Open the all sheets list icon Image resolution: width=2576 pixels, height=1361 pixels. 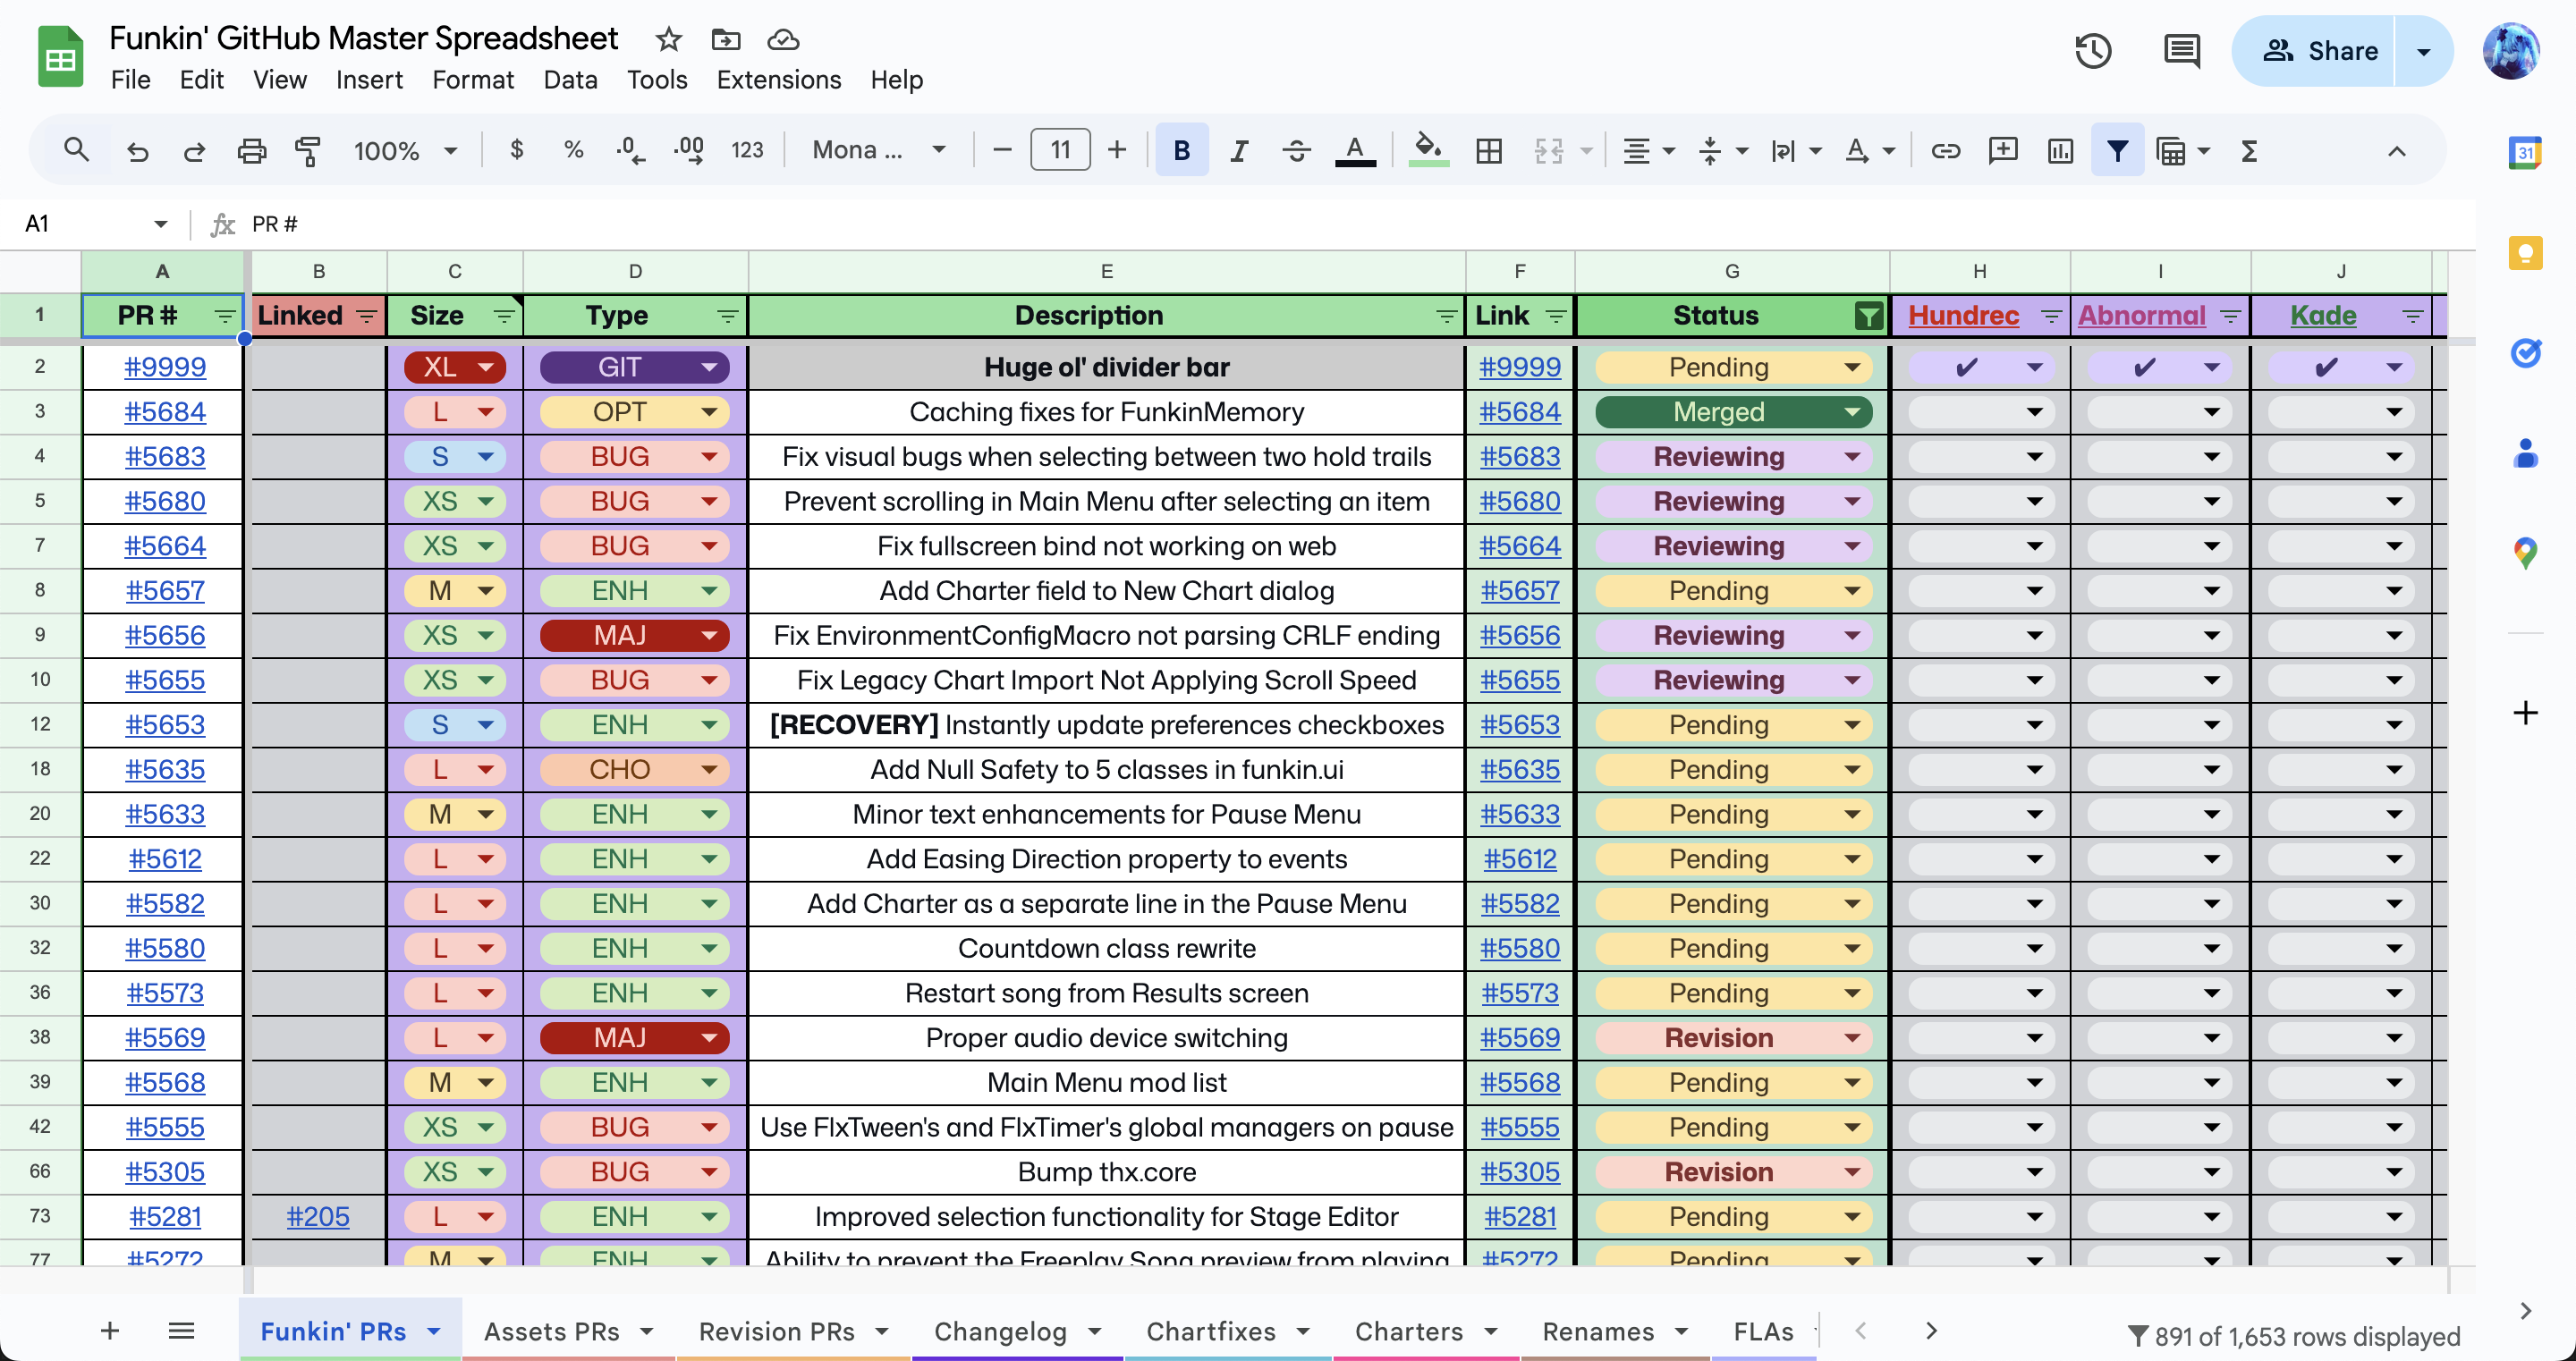[181, 1330]
